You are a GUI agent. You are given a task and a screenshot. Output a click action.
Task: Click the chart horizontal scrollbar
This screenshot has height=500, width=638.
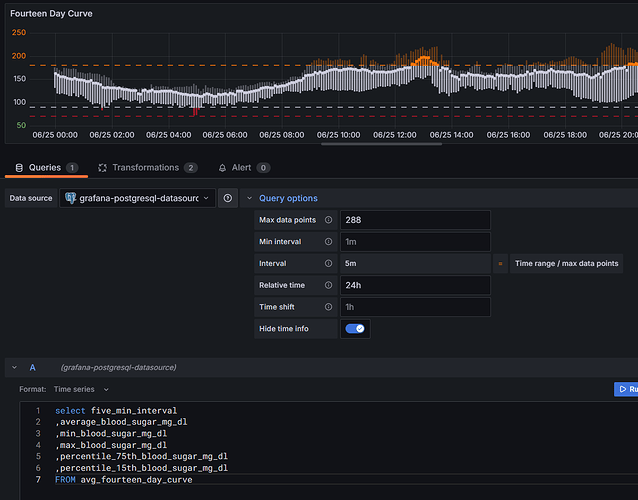pyautogui.click(x=381, y=144)
